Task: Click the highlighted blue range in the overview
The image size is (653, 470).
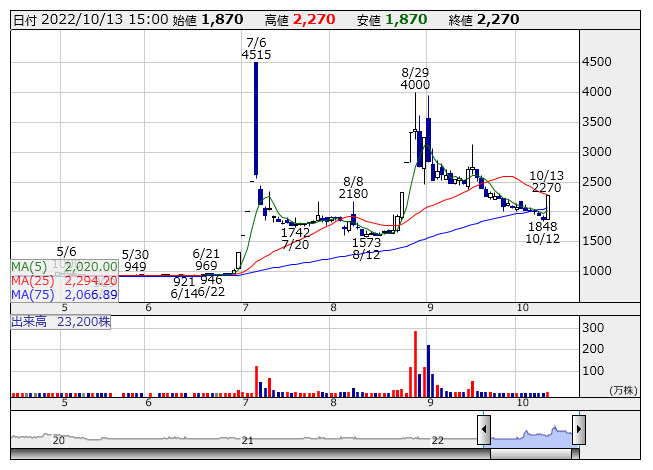Action: (x=531, y=438)
